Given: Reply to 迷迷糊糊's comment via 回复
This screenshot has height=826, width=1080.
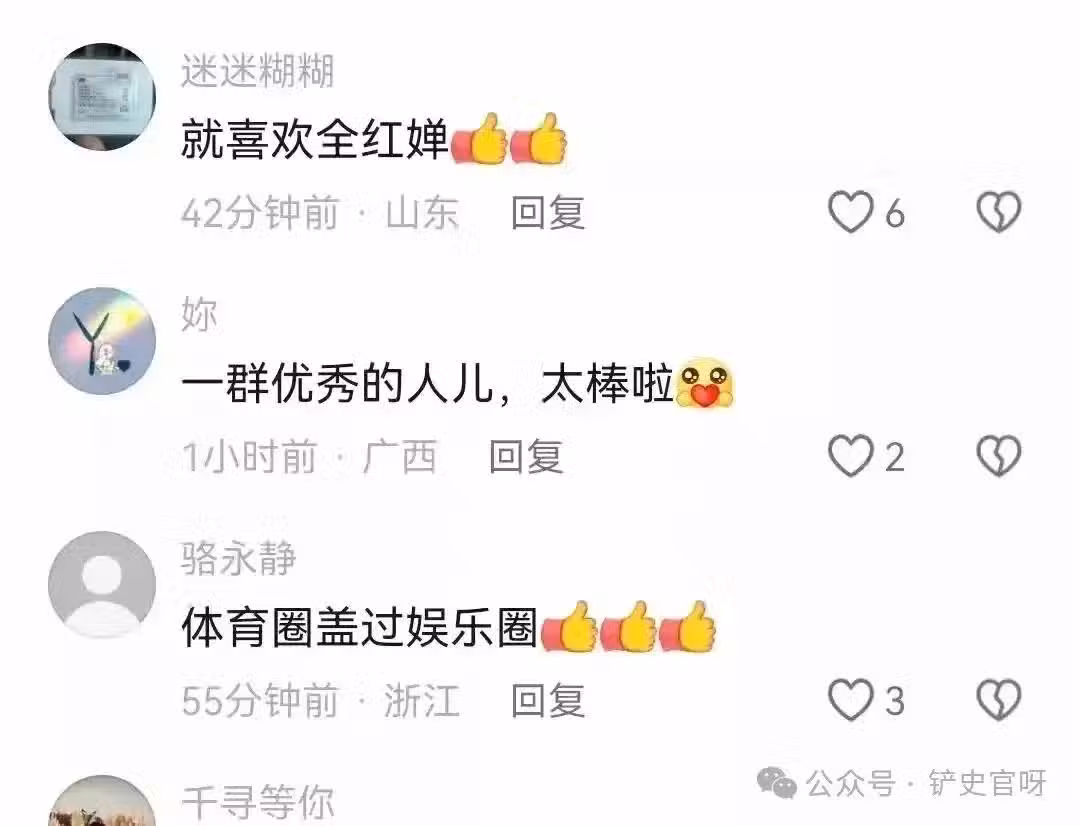Looking at the screenshot, I should click(548, 212).
